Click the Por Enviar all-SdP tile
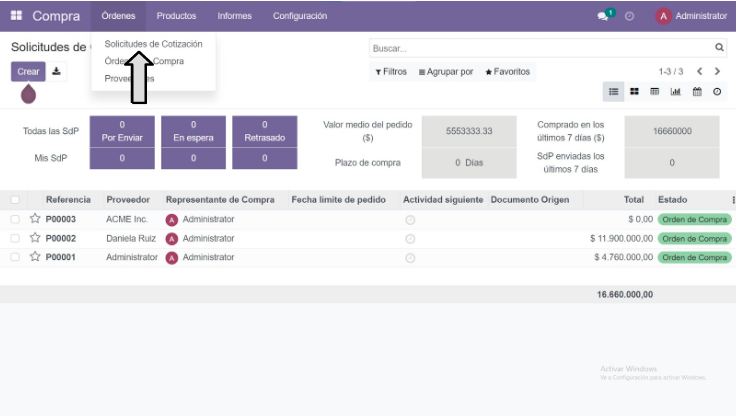The height and width of the screenshot is (418, 739). click(122, 131)
